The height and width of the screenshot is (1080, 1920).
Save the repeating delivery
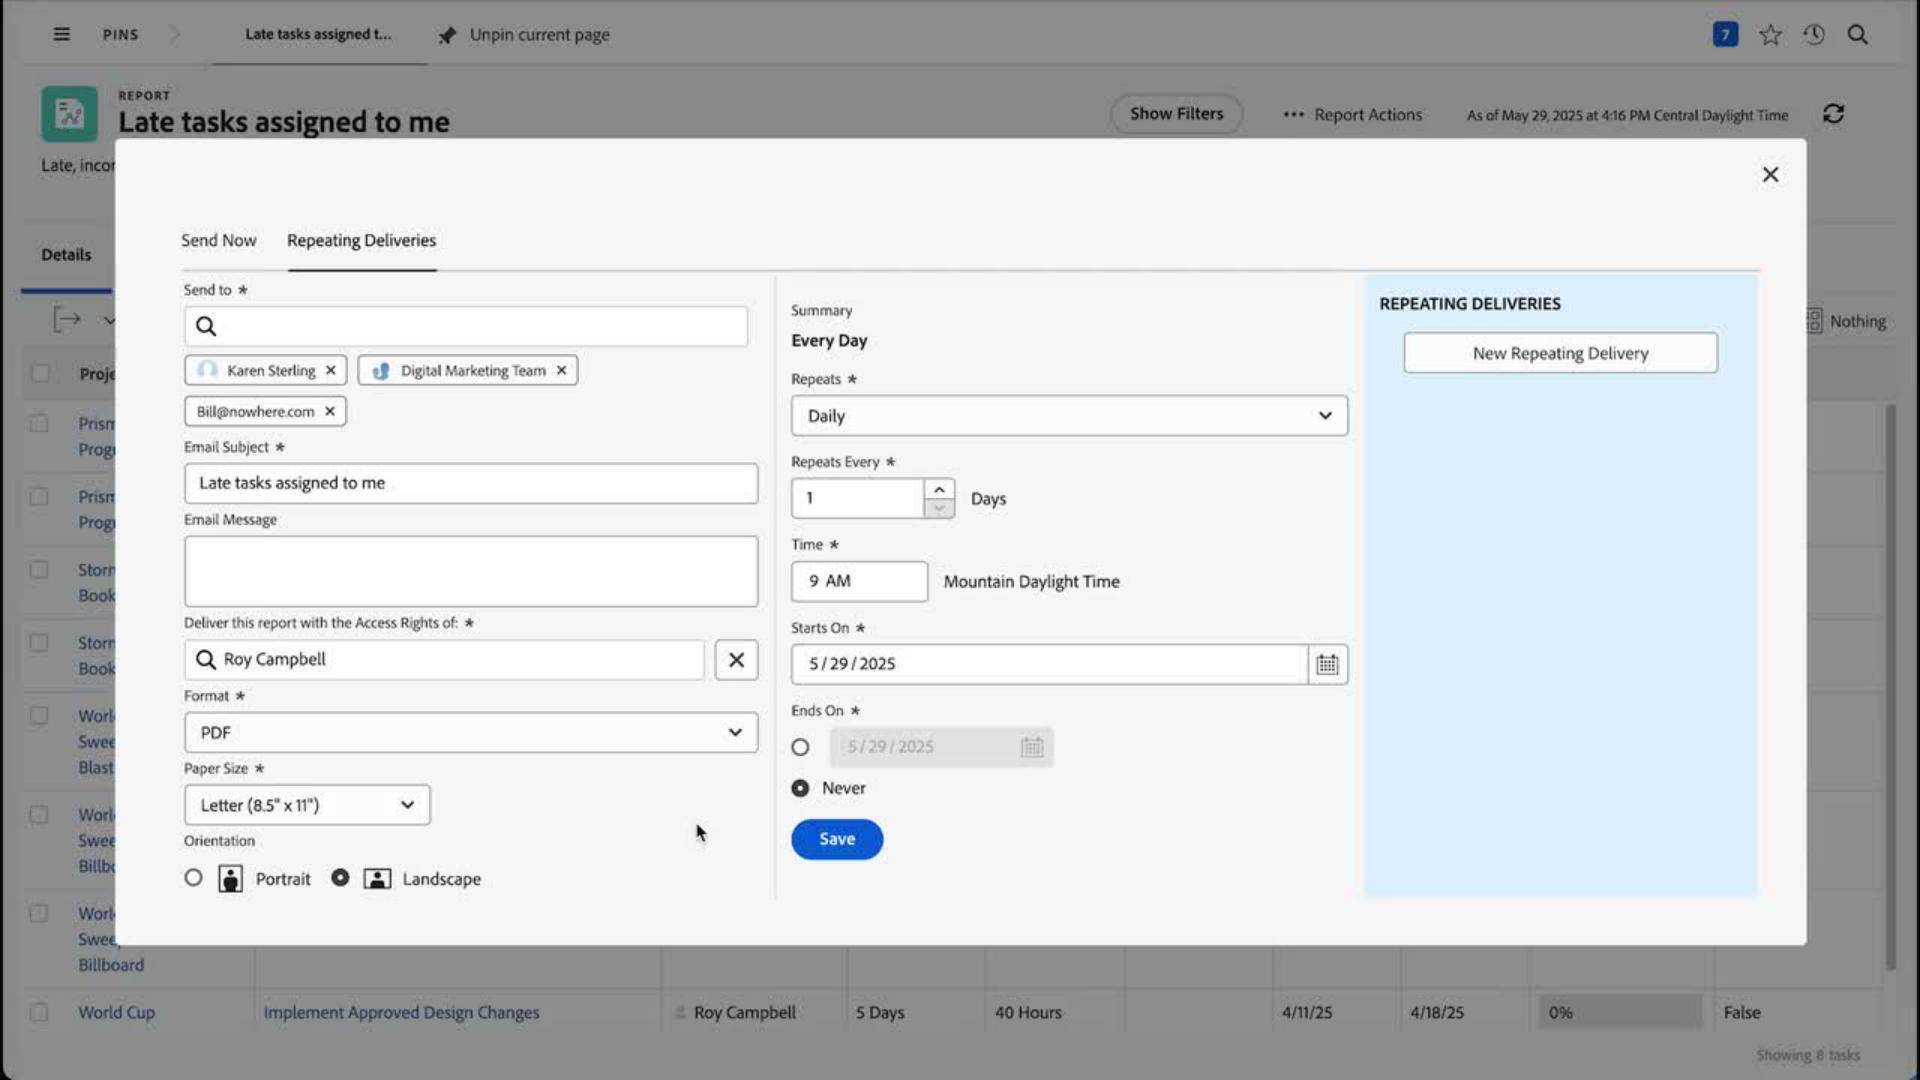tap(836, 839)
